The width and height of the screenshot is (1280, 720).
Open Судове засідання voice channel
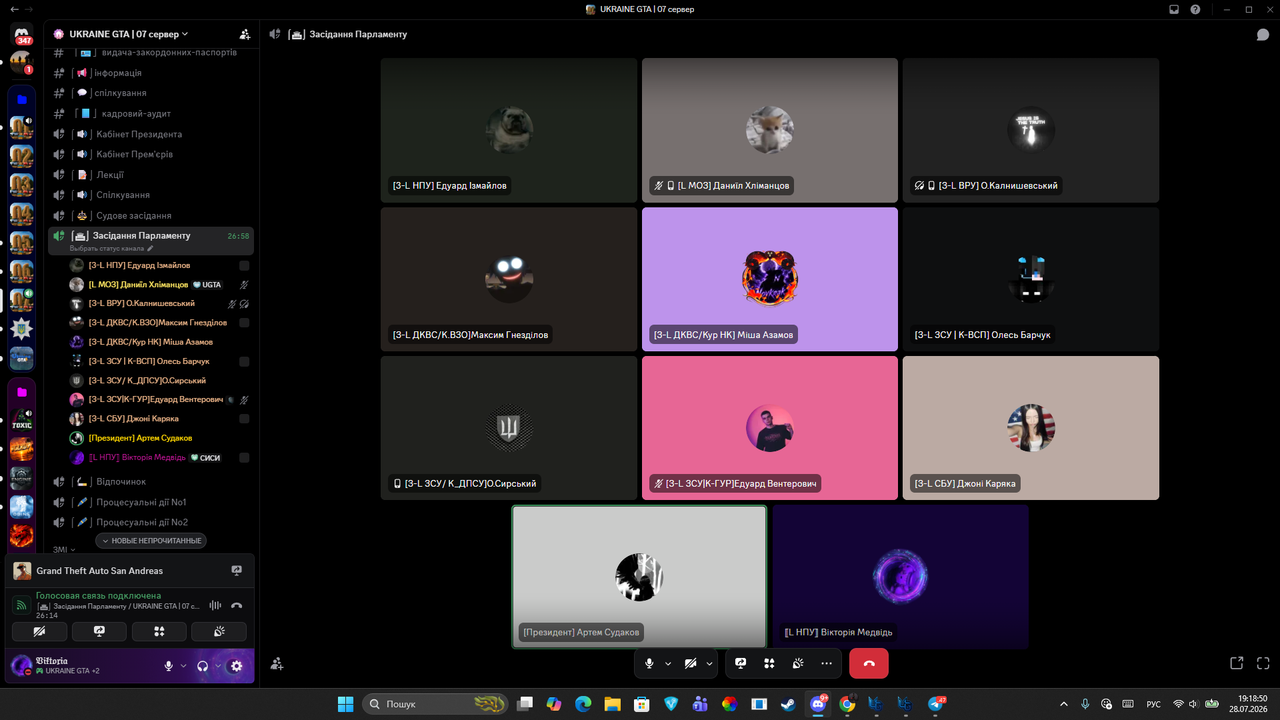pyautogui.click(x=151, y=215)
